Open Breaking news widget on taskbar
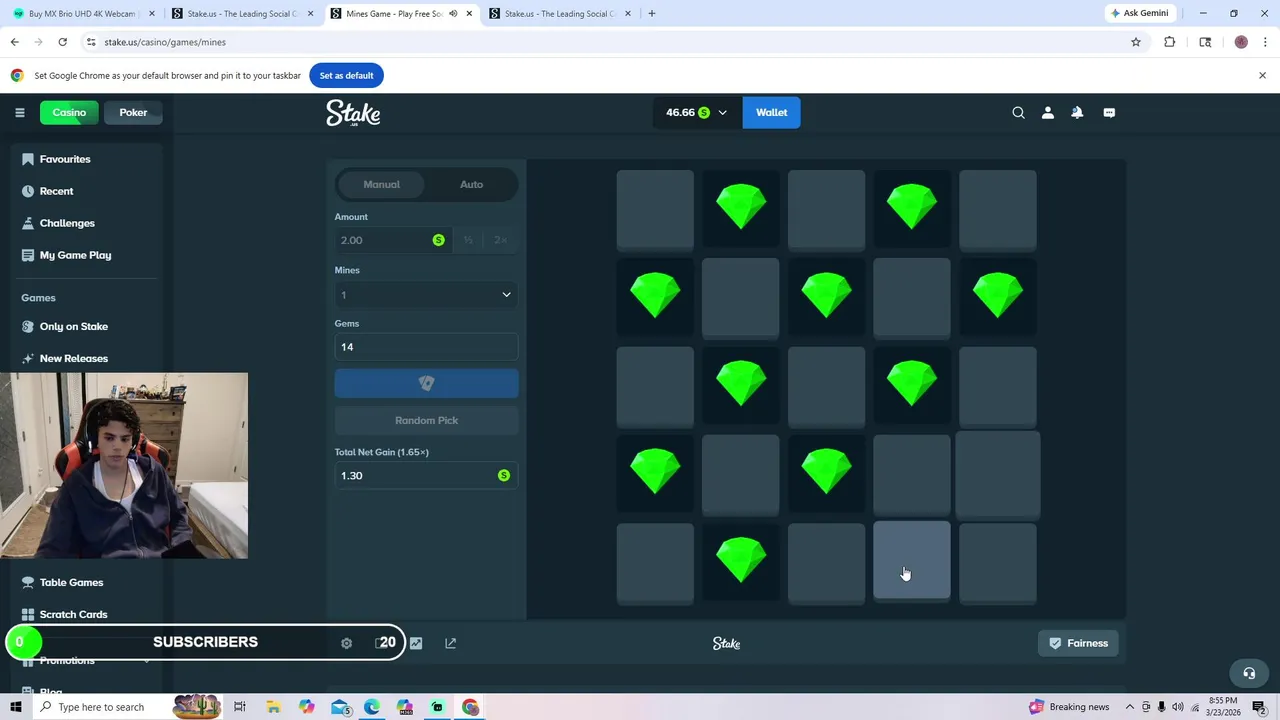Viewport: 1280px width, 720px height. click(1069, 707)
